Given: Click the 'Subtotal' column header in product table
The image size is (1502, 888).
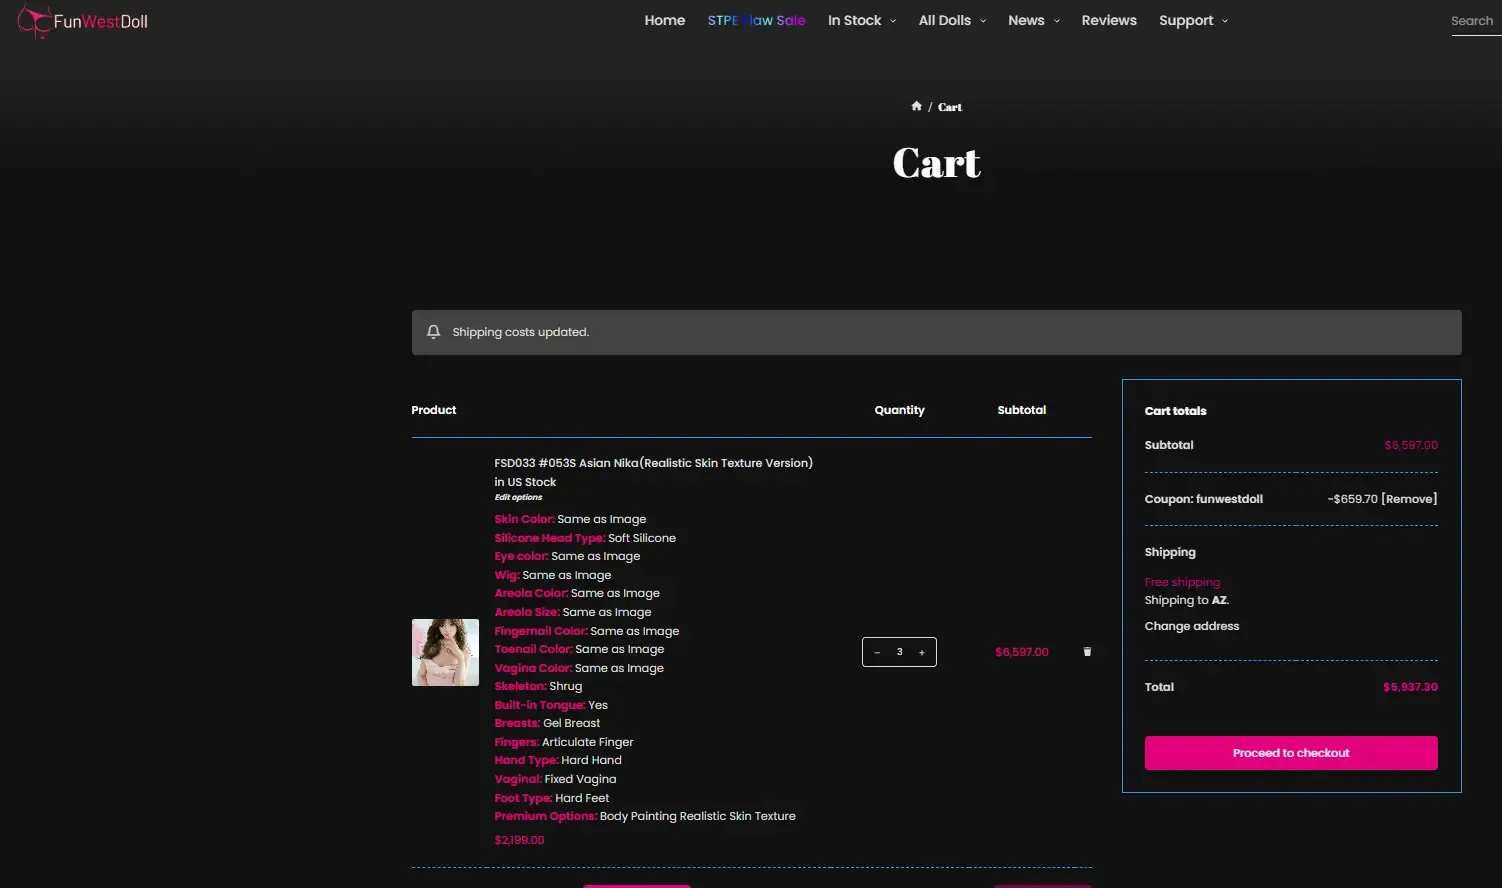Looking at the screenshot, I should click(1022, 410).
